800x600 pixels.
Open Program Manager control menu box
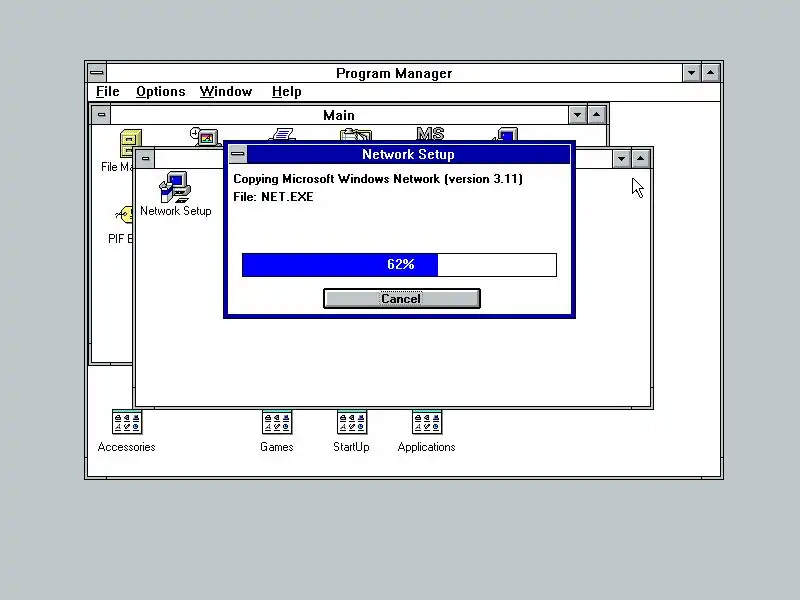(97, 73)
